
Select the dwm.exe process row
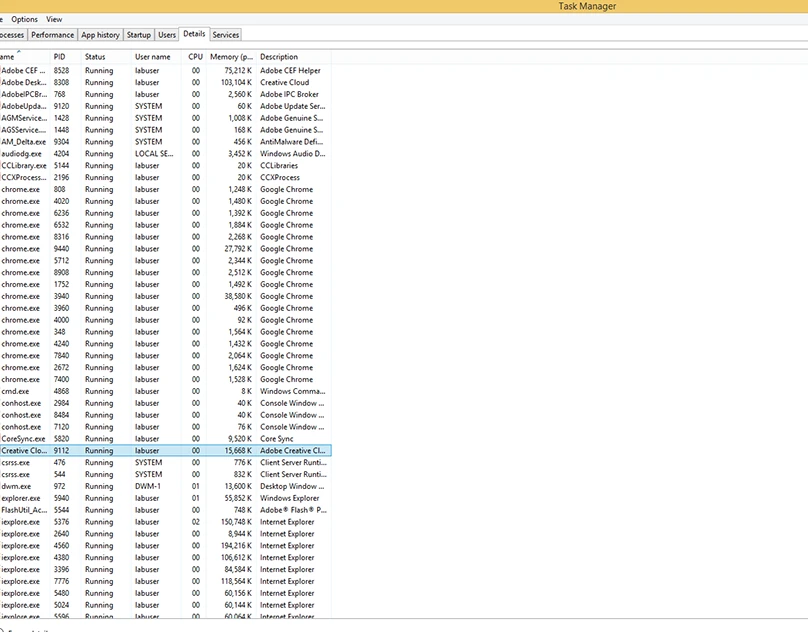16,486
